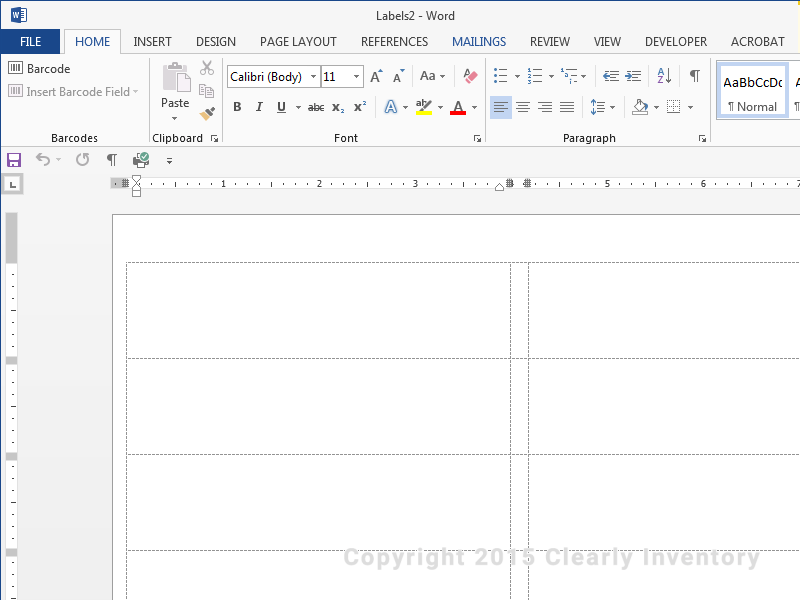Toggle Show/Hide paragraph marks in Paragraph group

coord(694,77)
